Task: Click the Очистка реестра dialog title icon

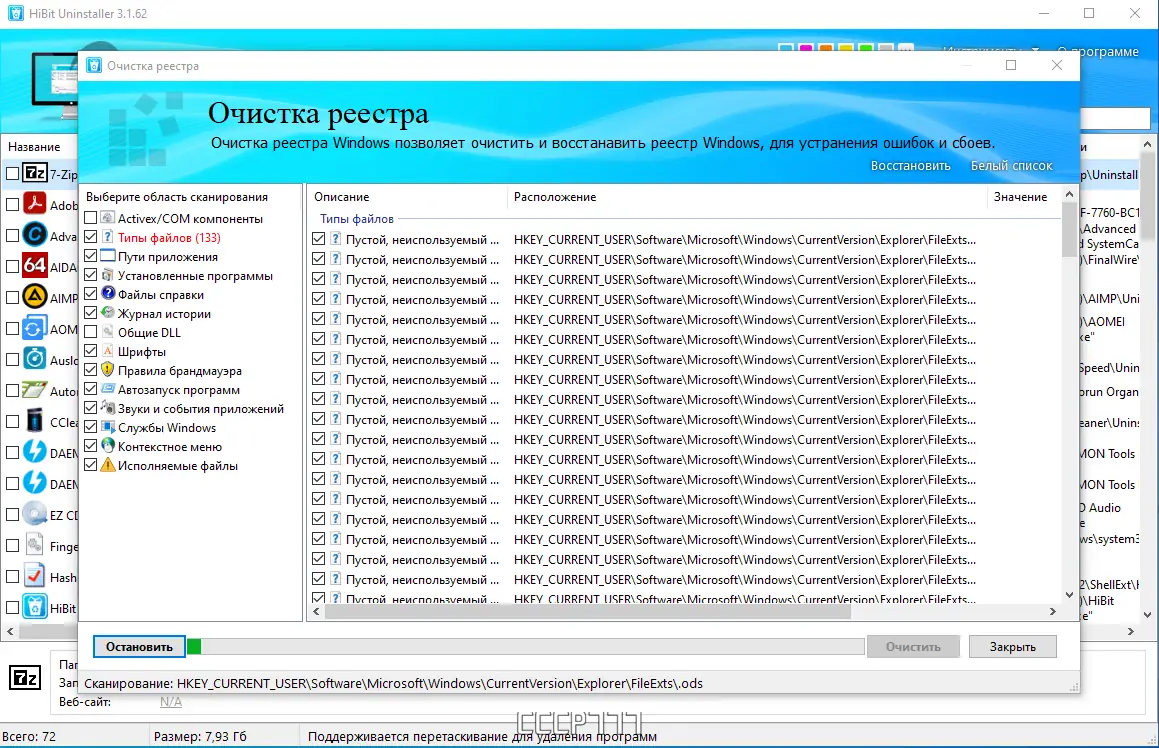Action: (x=95, y=65)
